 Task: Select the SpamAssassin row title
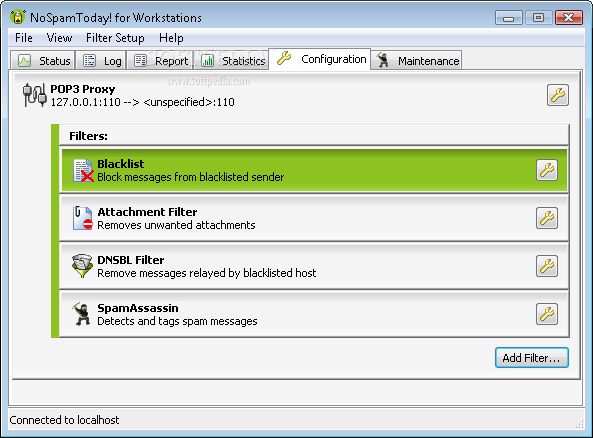pos(138,308)
